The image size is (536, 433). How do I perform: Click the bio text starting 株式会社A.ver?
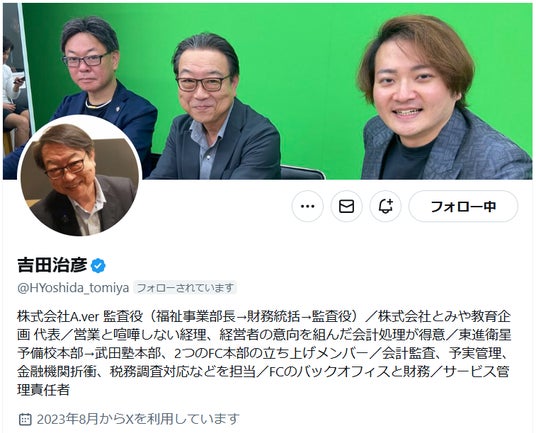click(264, 353)
